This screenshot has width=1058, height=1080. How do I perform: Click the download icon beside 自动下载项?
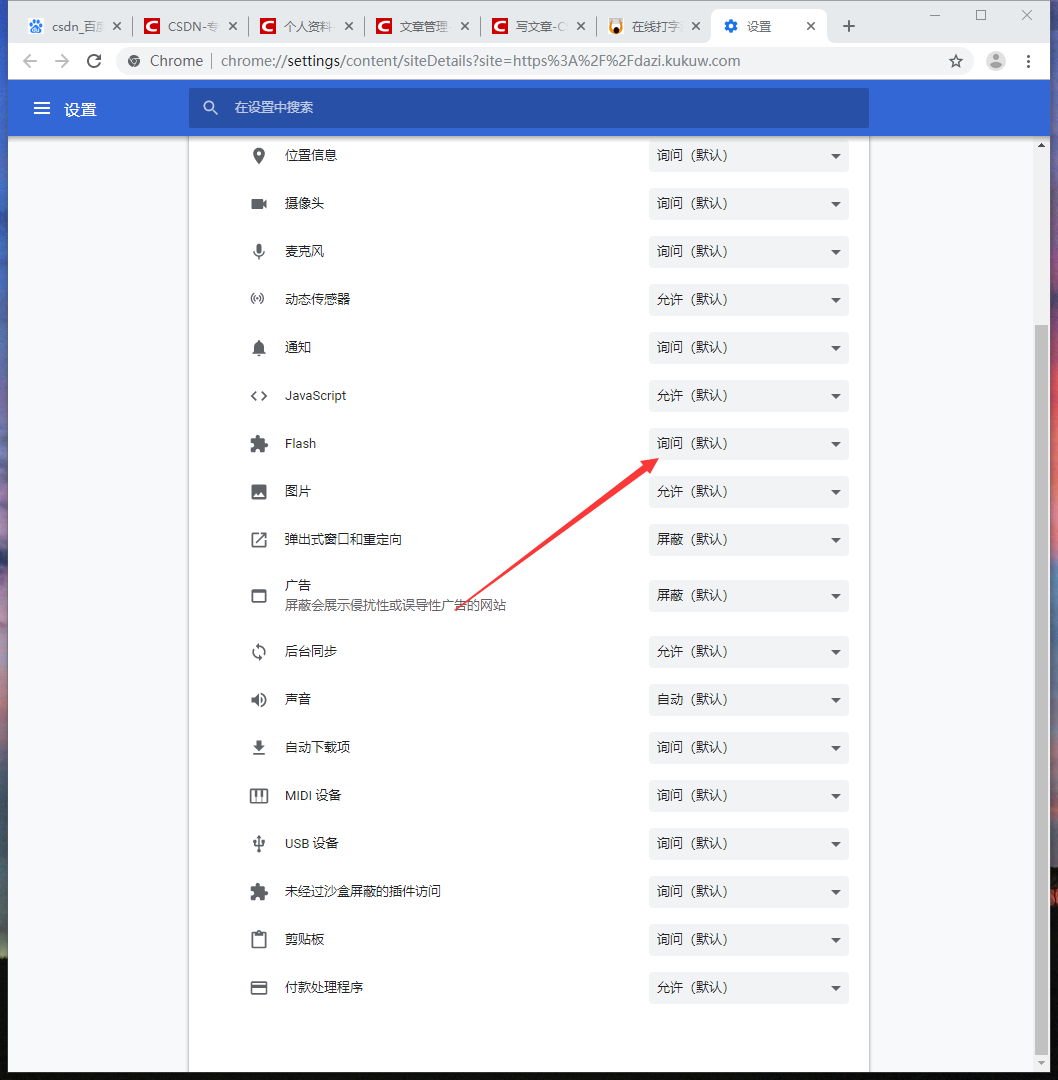tap(258, 747)
